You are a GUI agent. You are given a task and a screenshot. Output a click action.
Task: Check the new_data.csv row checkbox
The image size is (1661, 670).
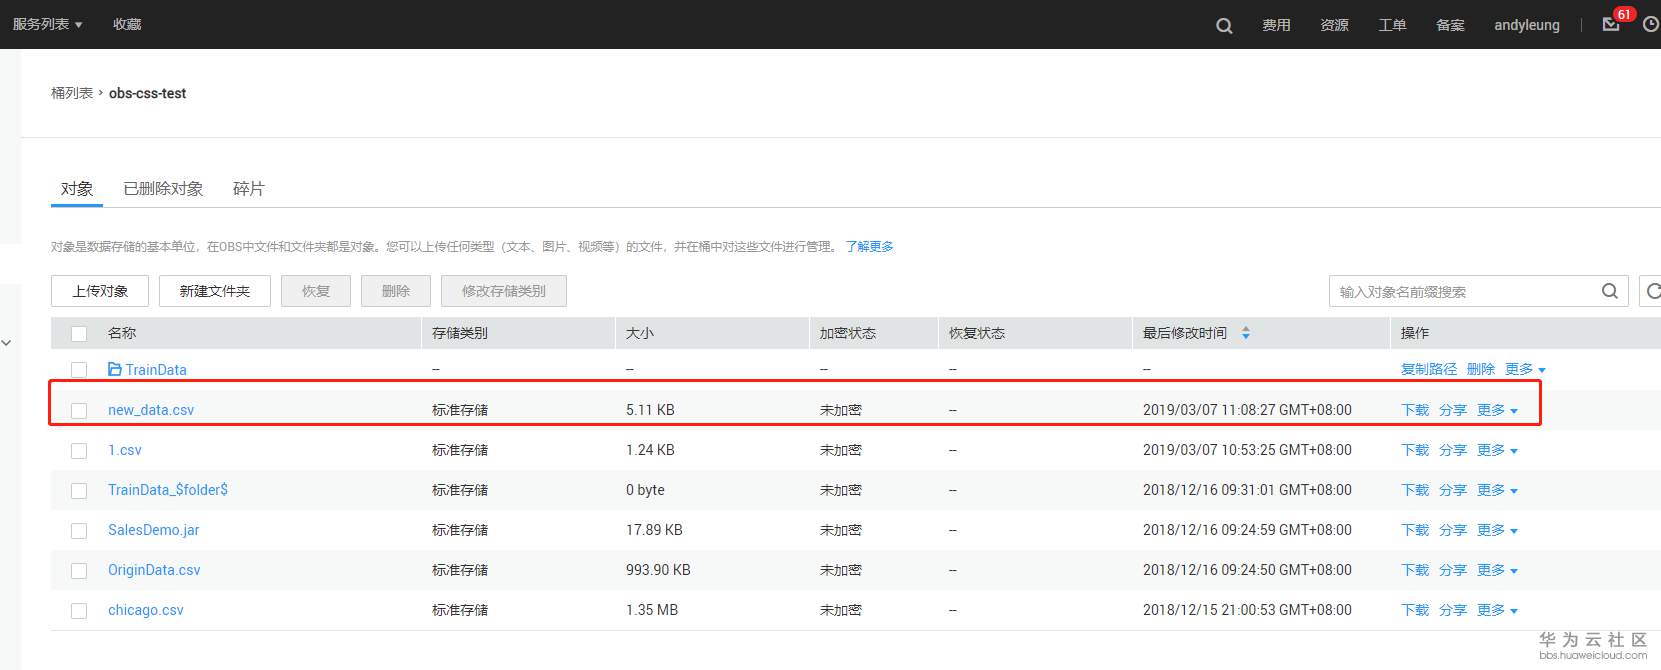coord(79,410)
